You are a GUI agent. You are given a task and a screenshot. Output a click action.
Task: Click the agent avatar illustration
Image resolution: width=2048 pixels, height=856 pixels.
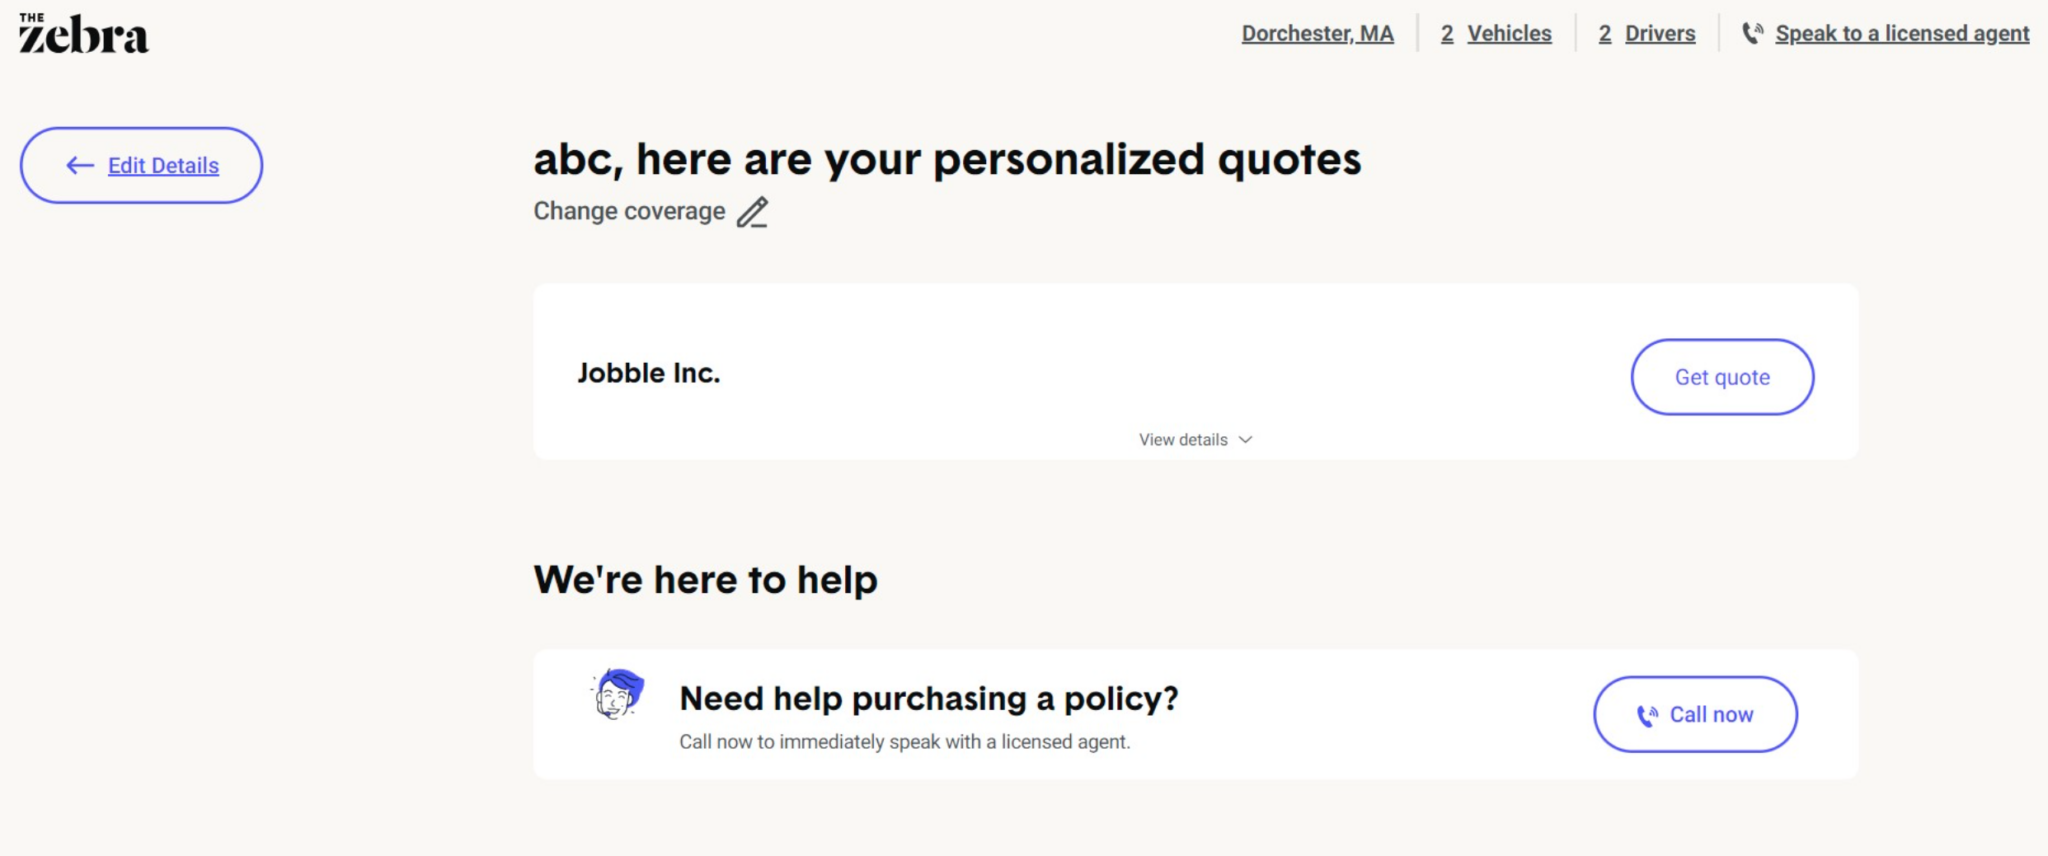618,694
